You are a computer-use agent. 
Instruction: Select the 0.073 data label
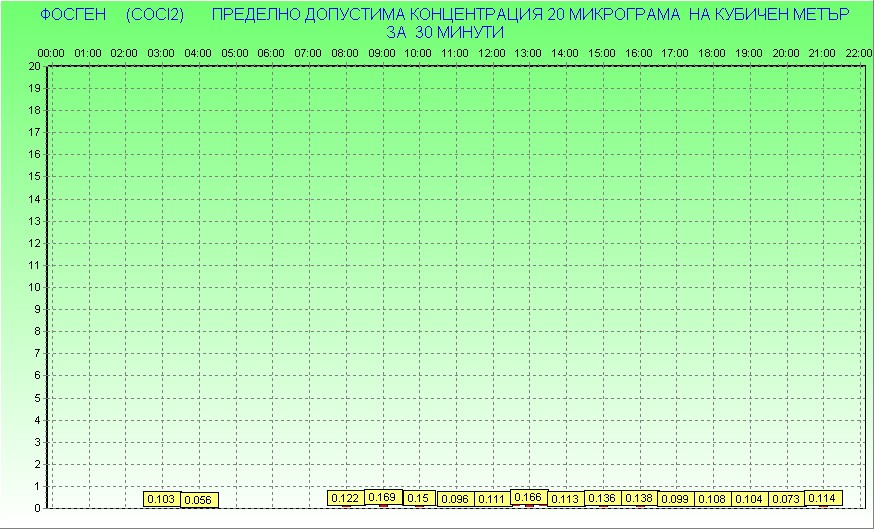tap(785, 499)
